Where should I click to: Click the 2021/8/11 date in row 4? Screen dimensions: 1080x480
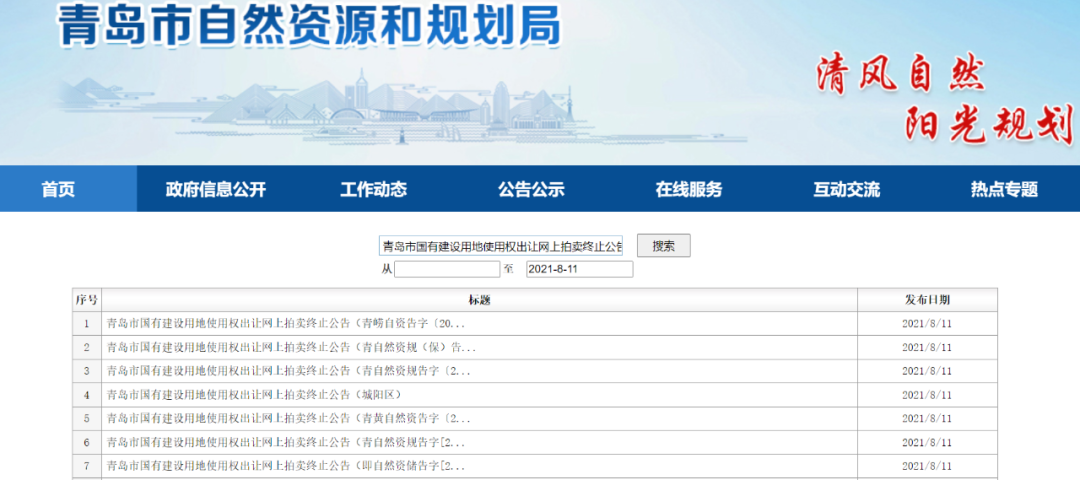pos(927,395)
